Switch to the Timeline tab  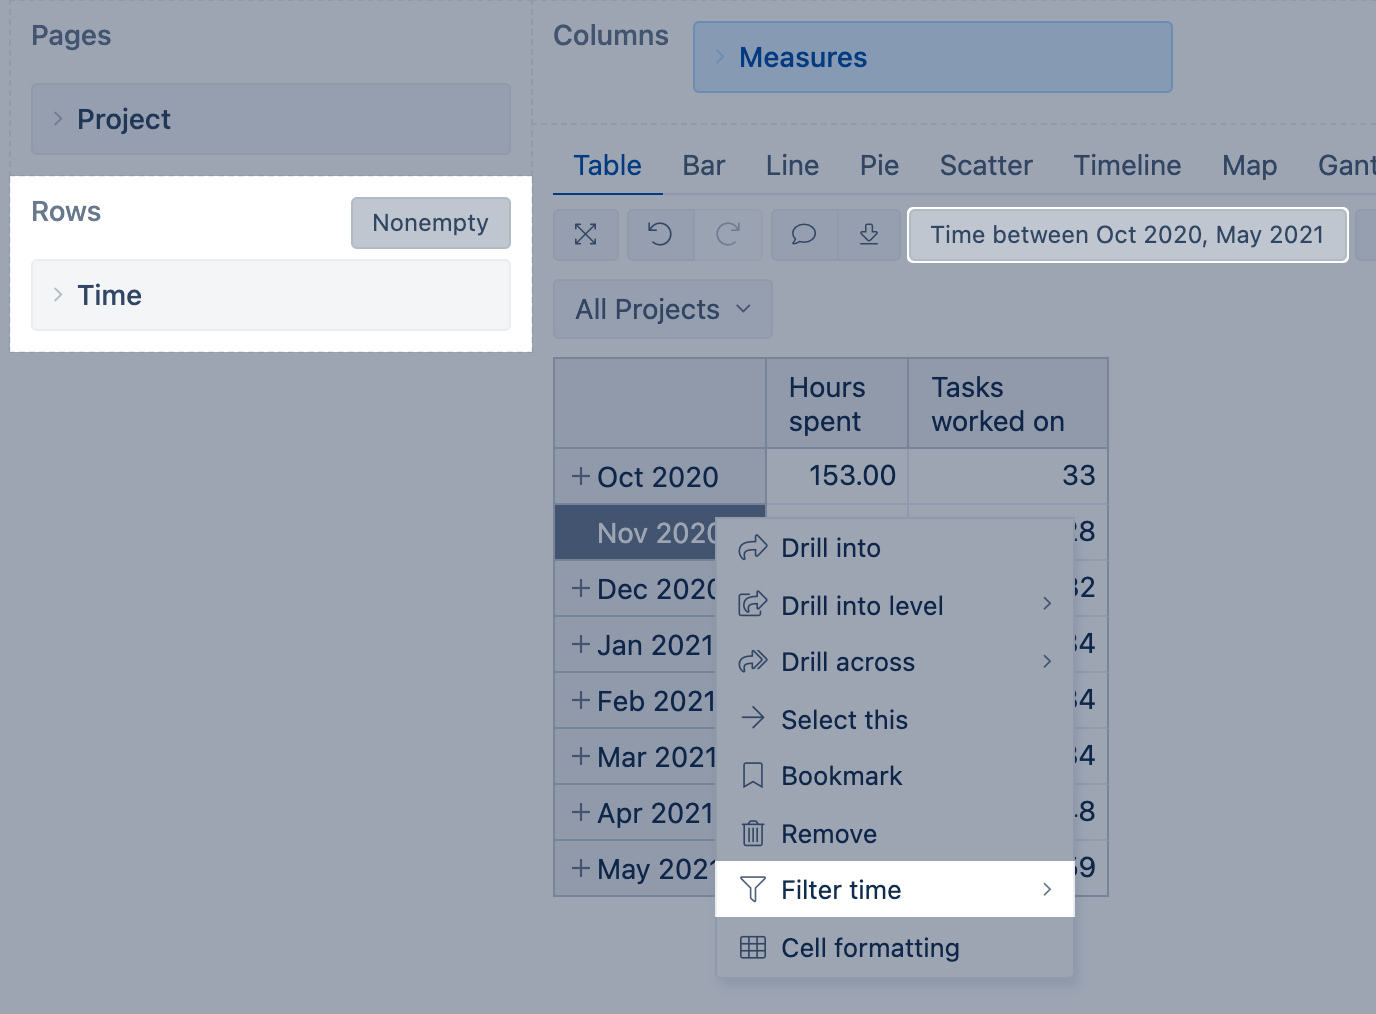pyautogui.click(x=1127, y=166)
